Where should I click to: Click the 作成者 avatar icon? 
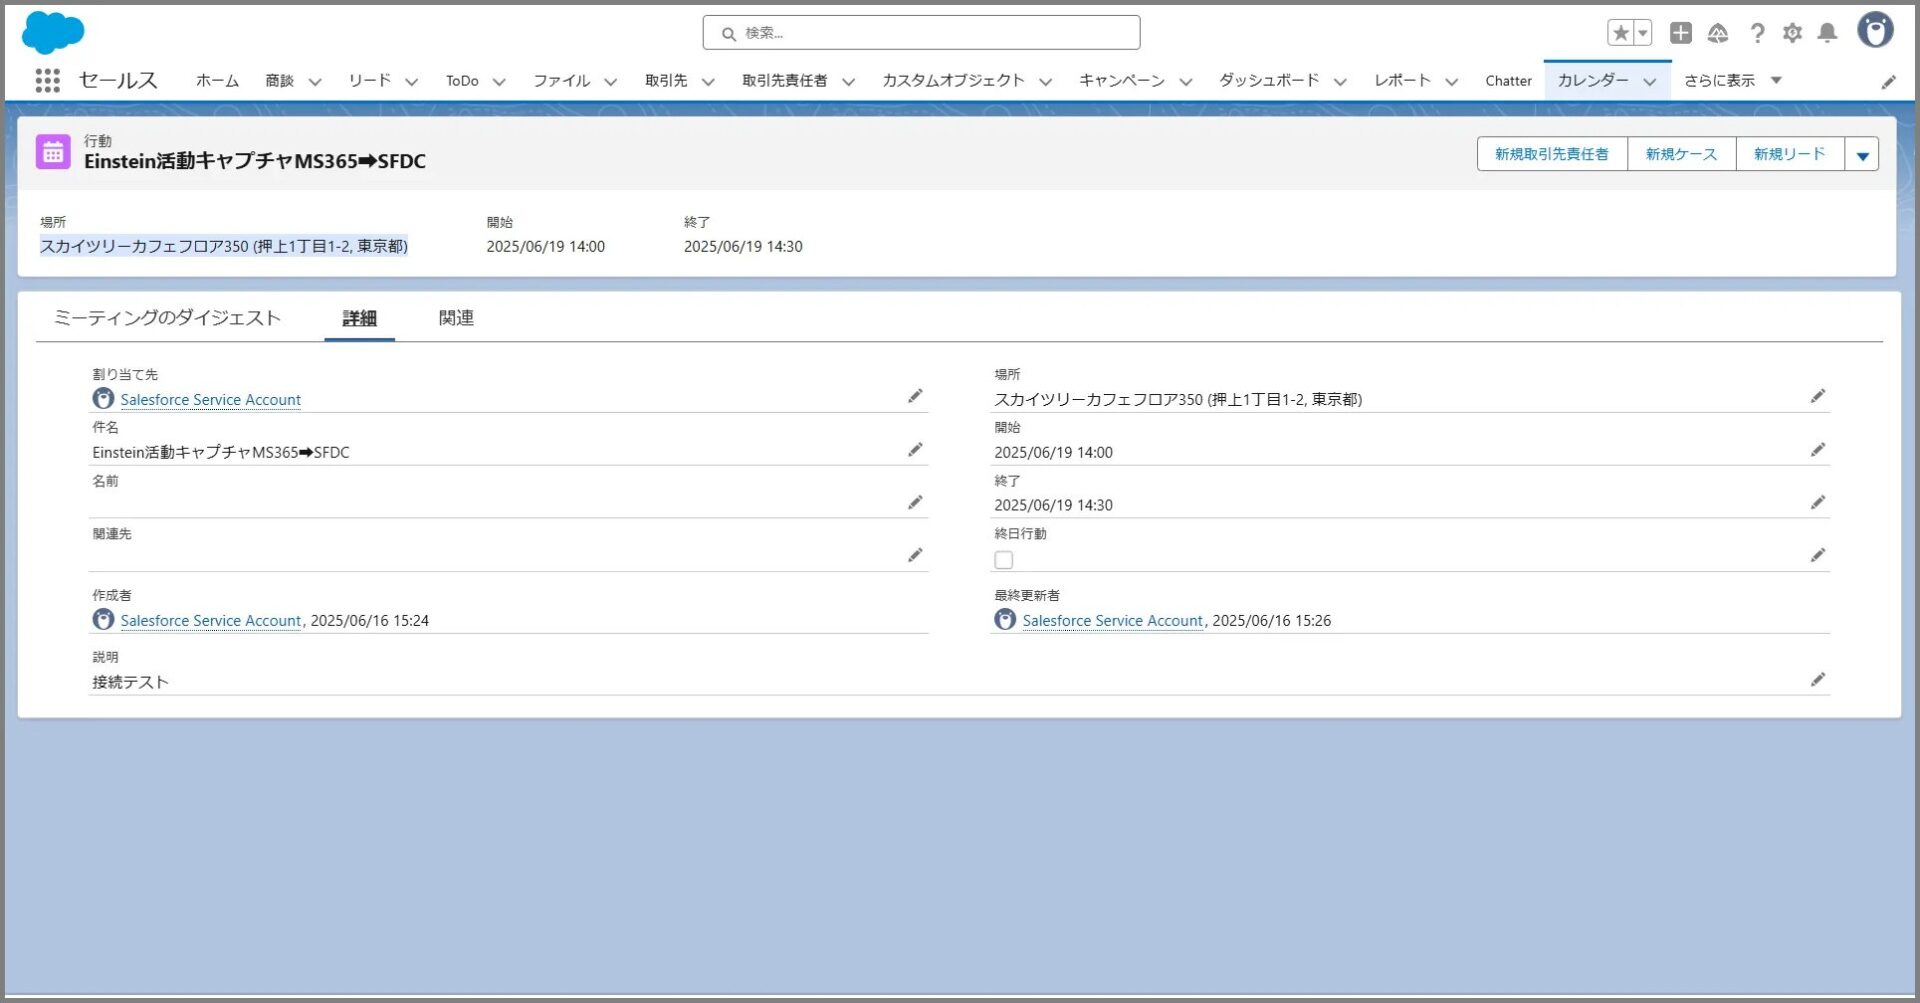click(x=103, y=619)
